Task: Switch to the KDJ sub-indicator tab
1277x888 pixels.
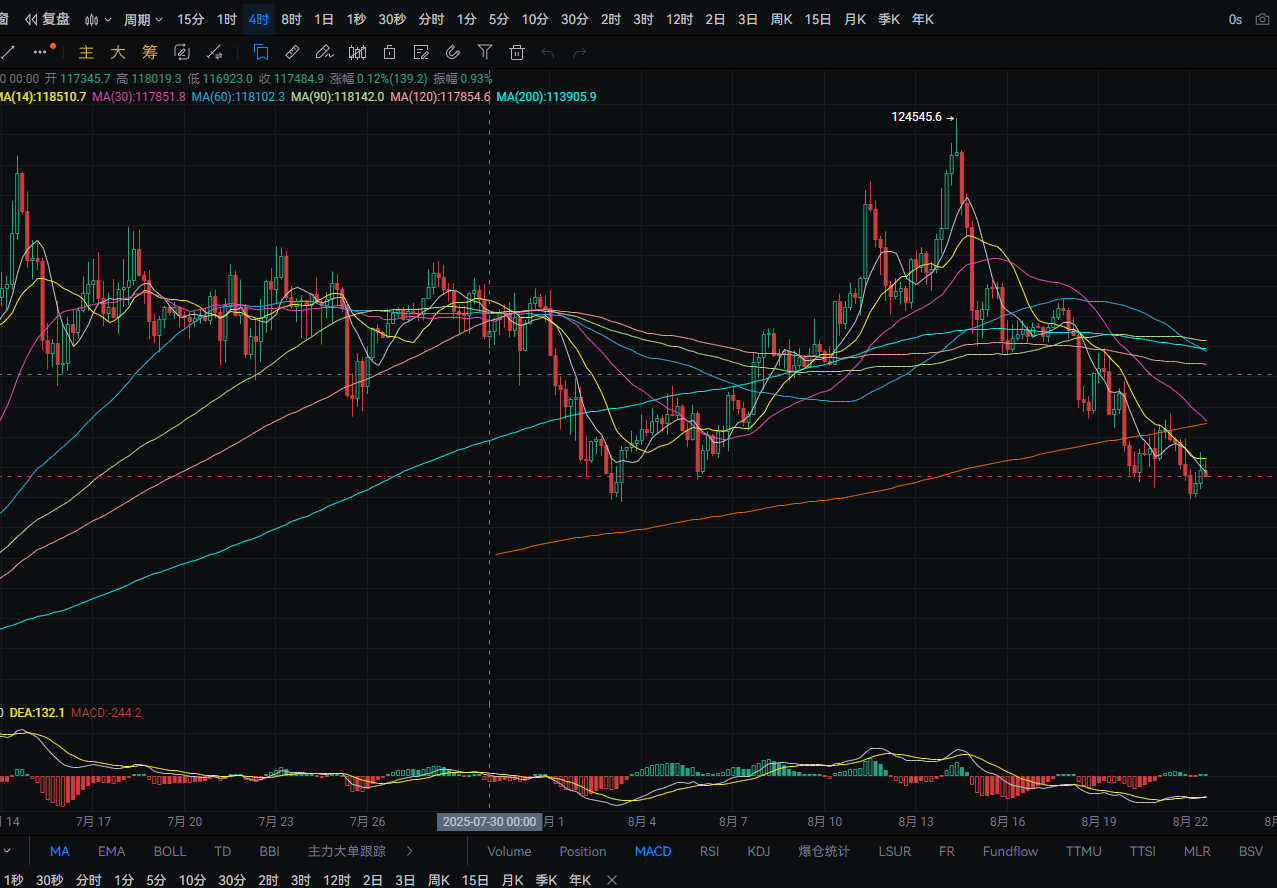Action: pyautogui.click(x=759, y=851)
